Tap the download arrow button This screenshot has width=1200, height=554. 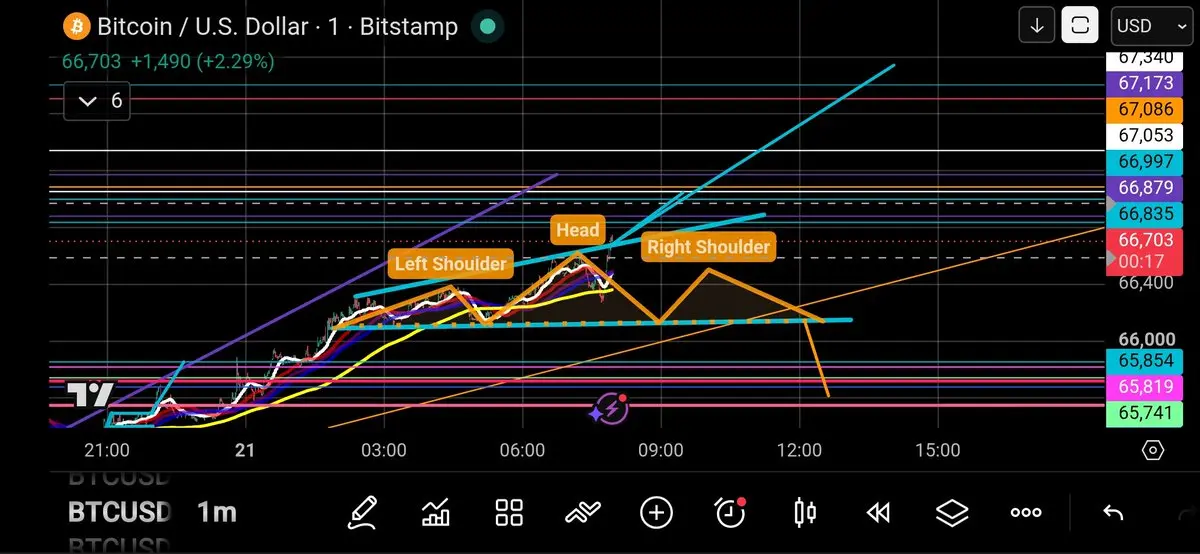pos(1037,26)
